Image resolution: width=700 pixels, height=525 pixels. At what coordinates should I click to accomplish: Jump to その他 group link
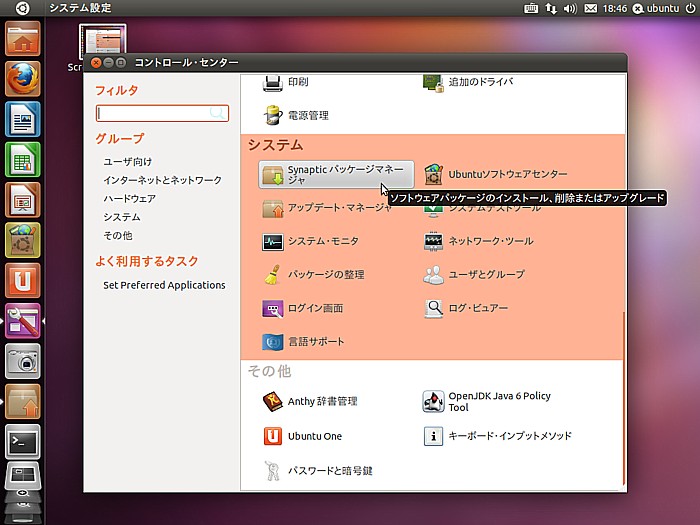coord(118,236)
